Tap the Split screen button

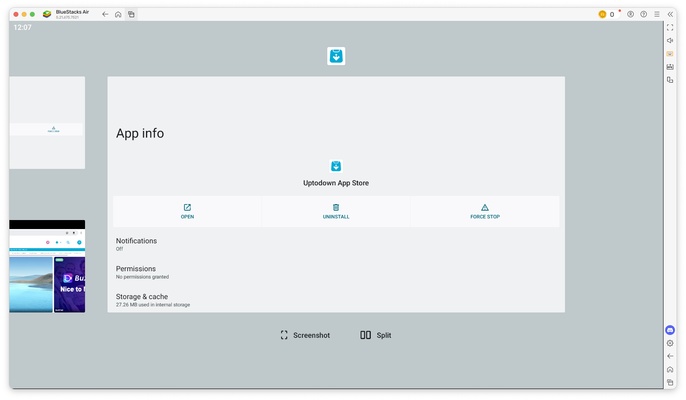tap(376, 335)
